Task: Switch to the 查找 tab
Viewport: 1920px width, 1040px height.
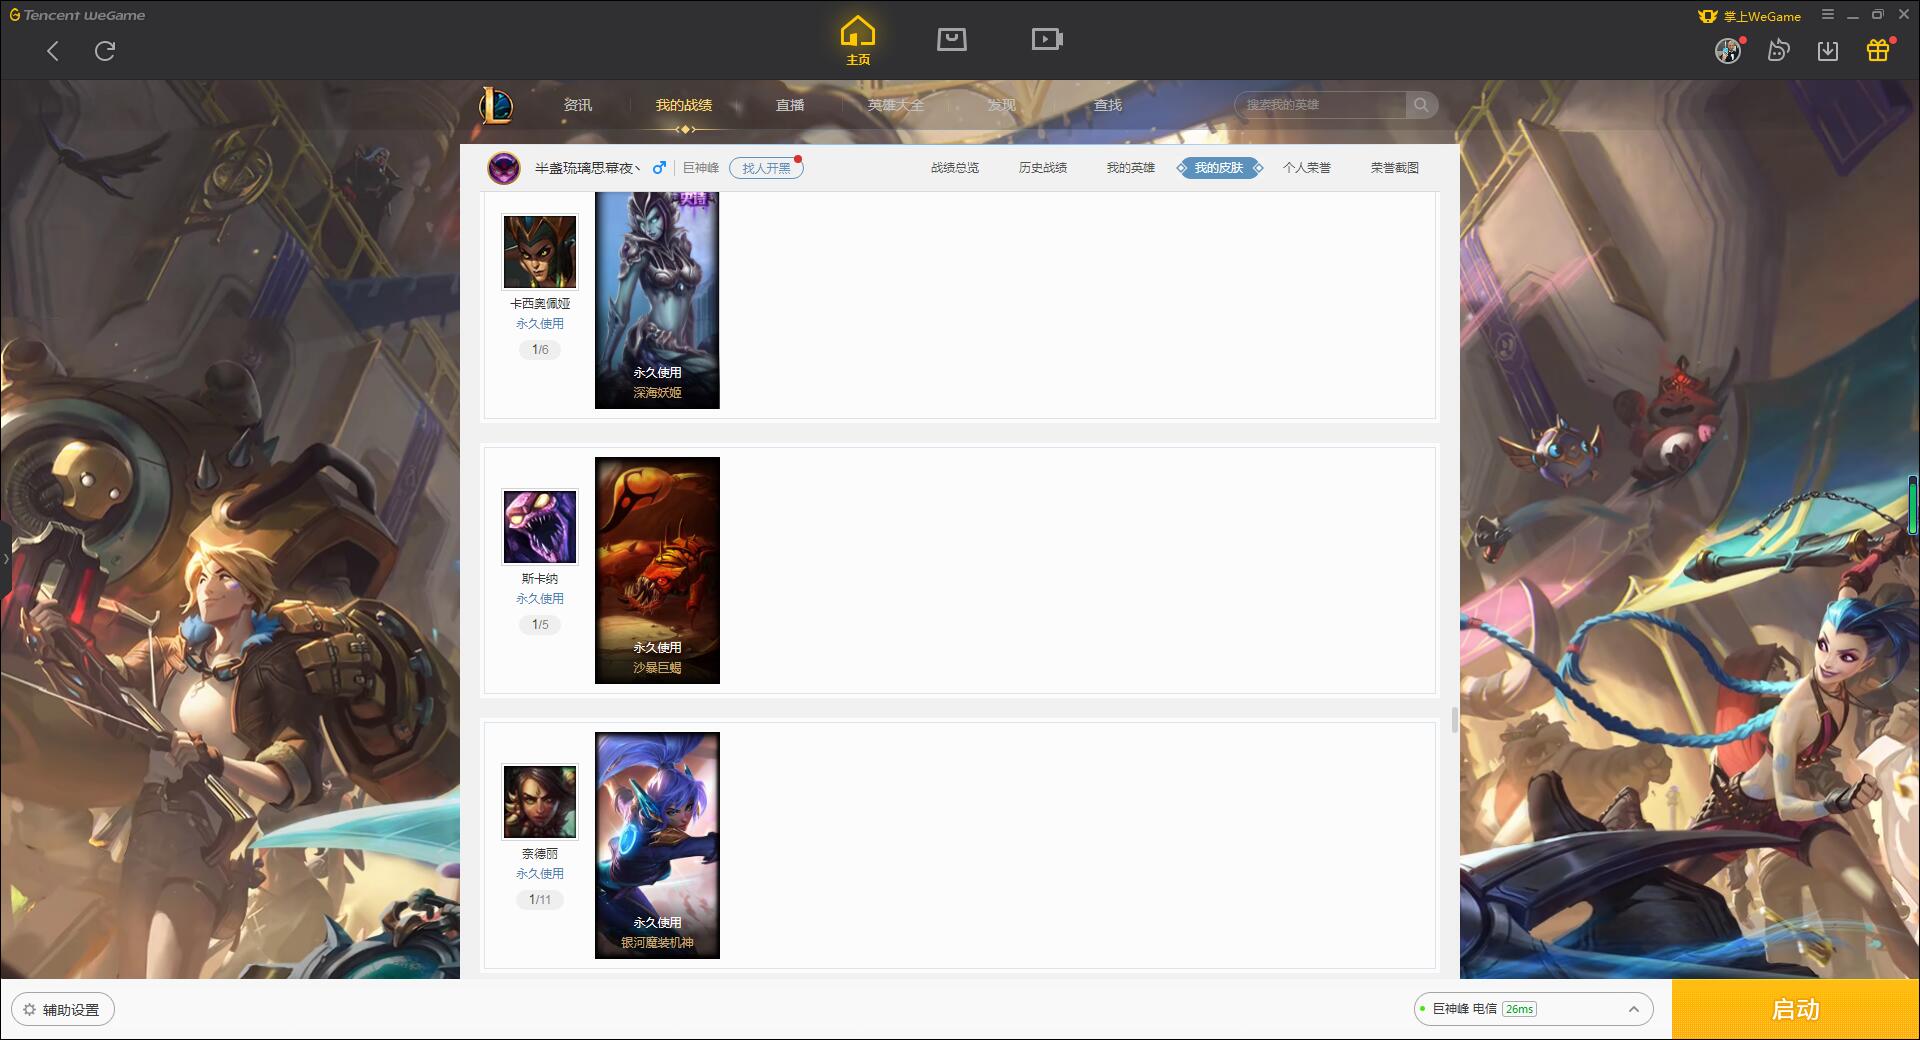Action: (x=1108, y=105)
